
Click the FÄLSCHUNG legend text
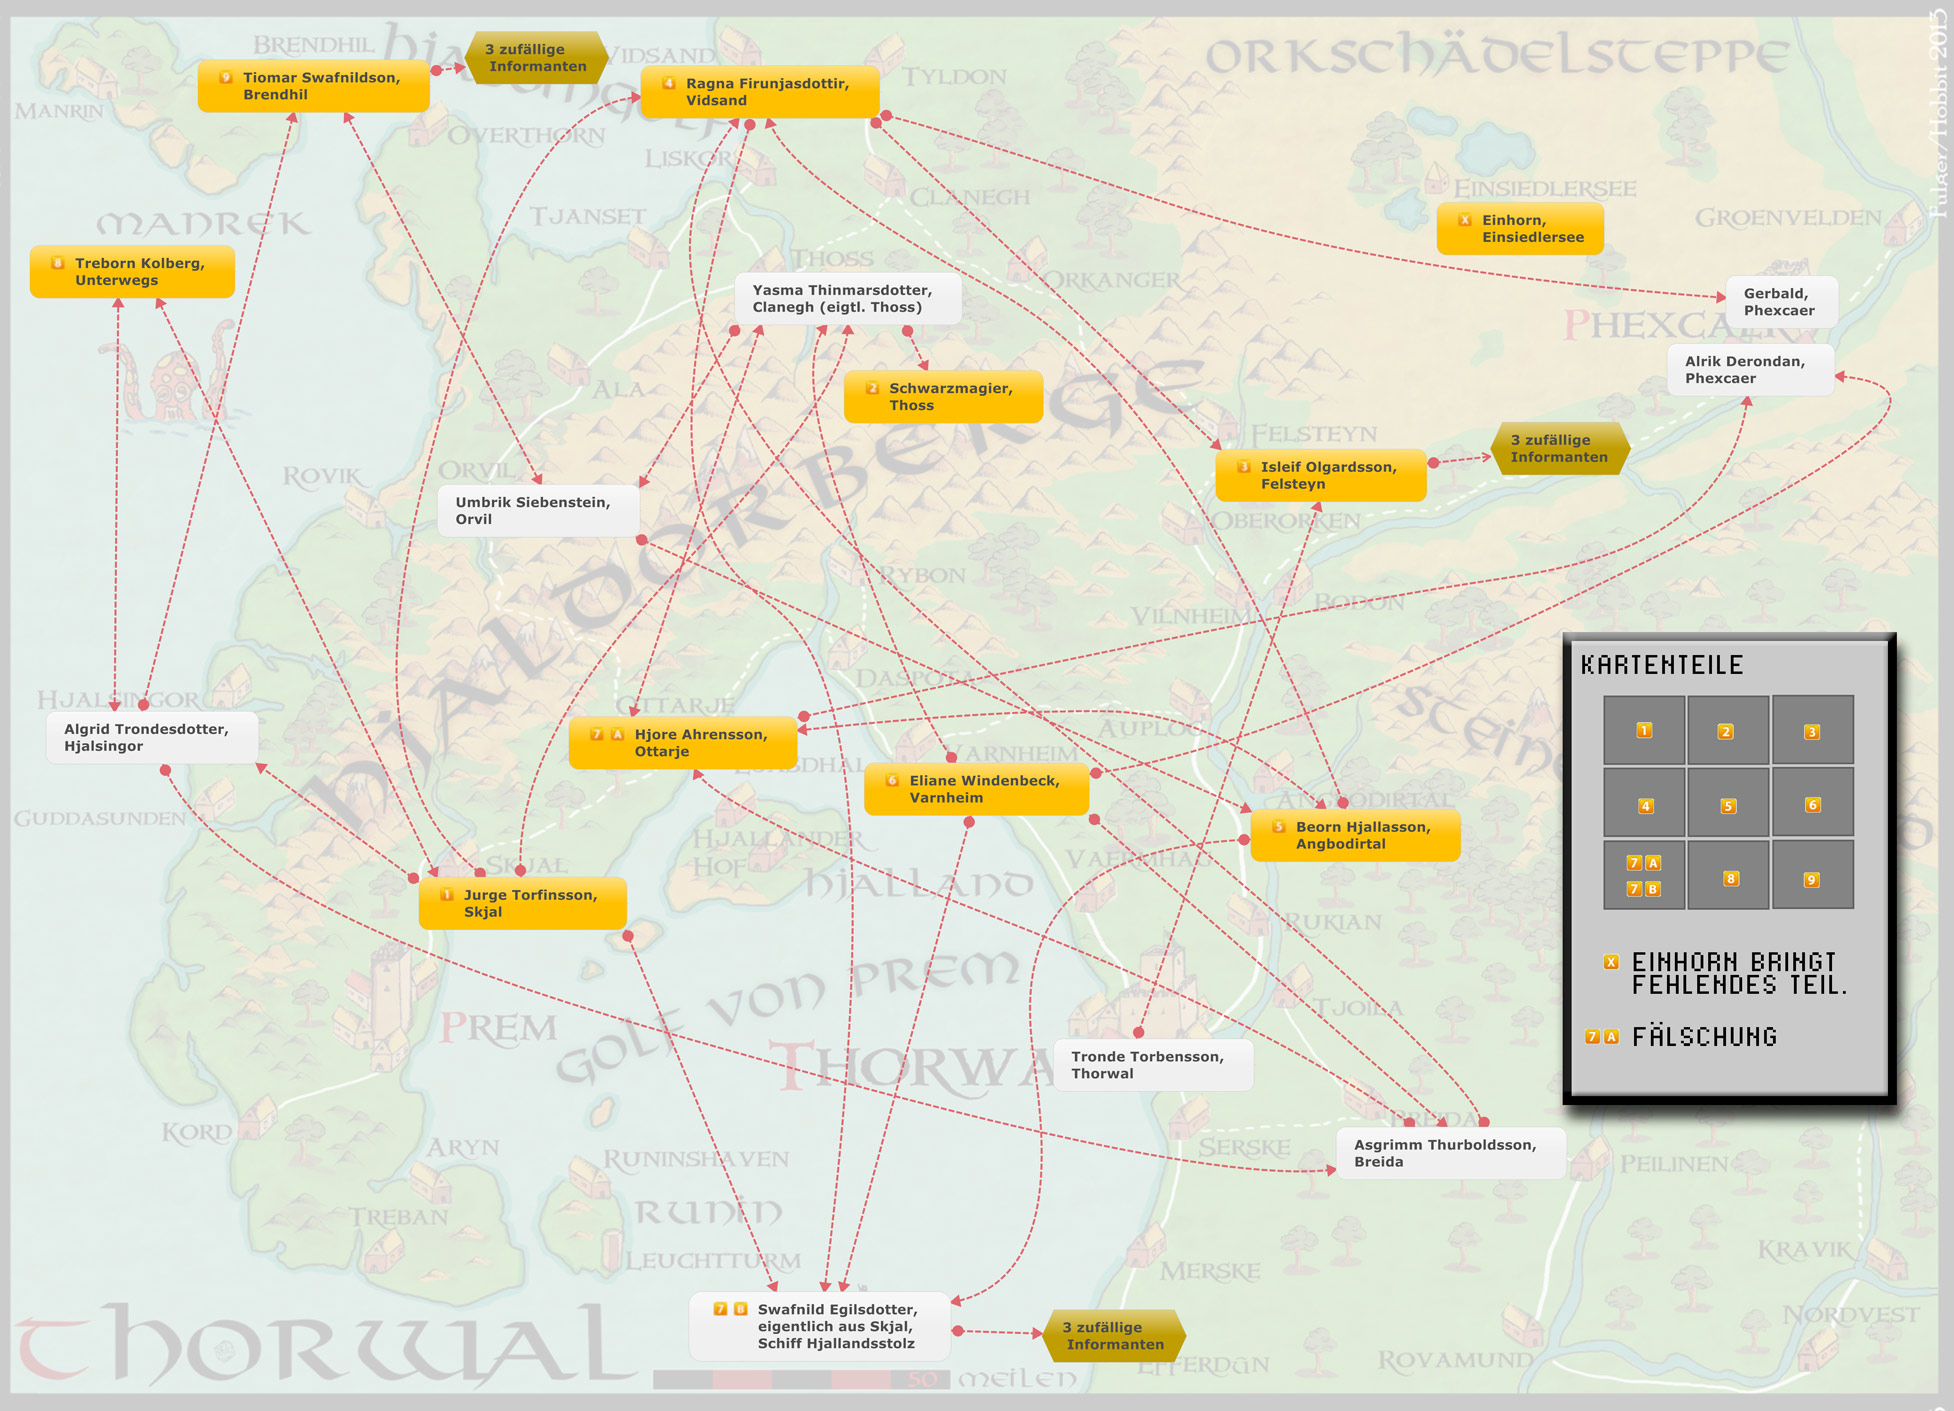coord(1705,1037)
